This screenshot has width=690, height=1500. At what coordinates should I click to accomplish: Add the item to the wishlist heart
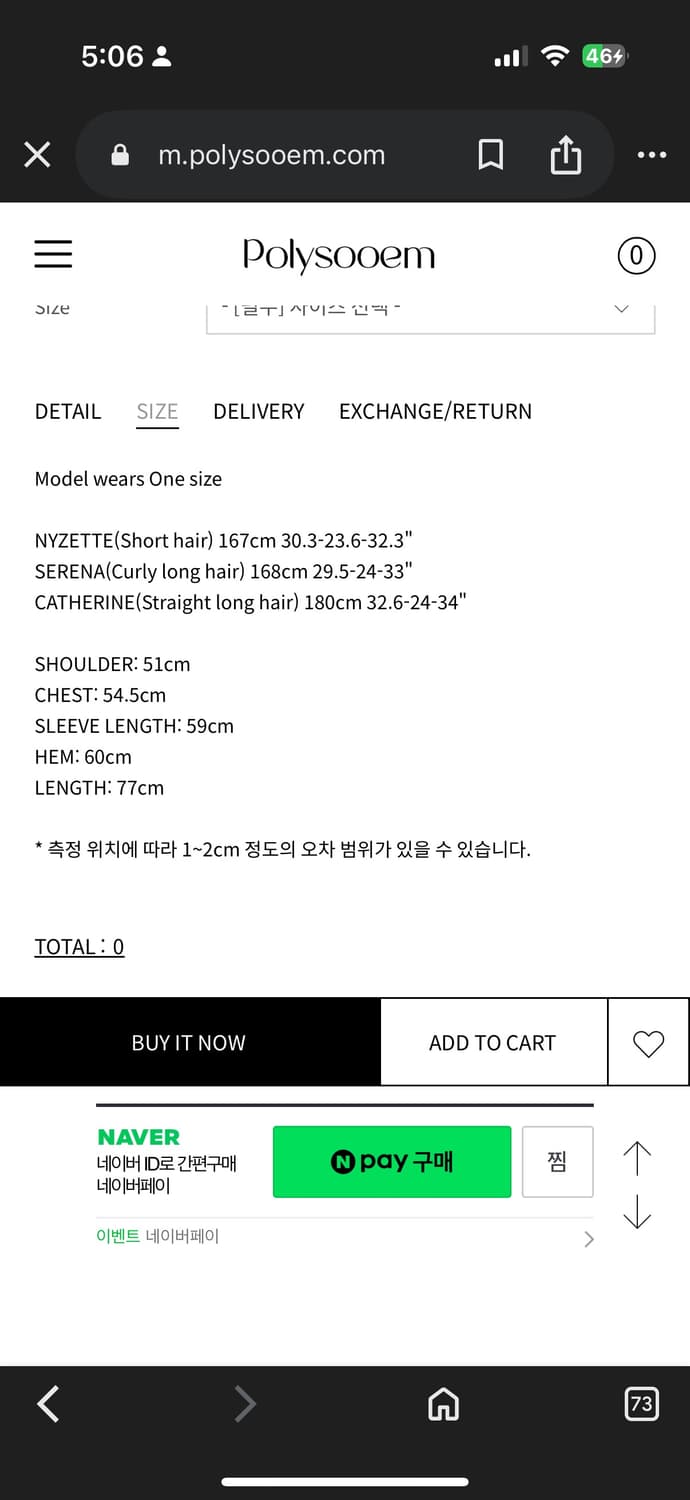649,1041
